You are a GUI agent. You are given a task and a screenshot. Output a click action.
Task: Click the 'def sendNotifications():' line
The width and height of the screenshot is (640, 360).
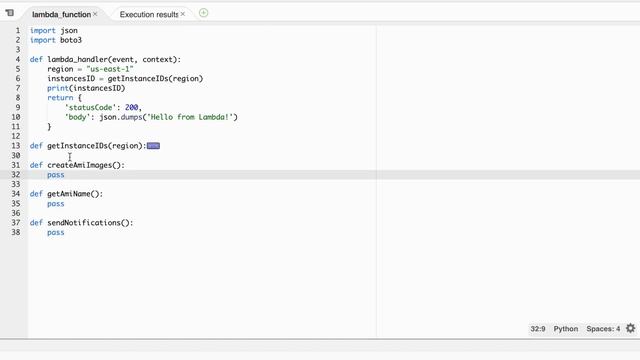click(82, 223)
